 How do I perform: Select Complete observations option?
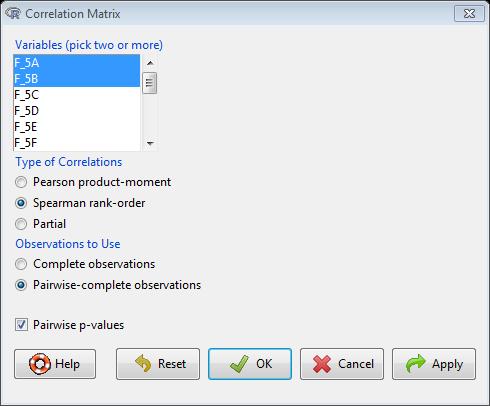[21, 264]
